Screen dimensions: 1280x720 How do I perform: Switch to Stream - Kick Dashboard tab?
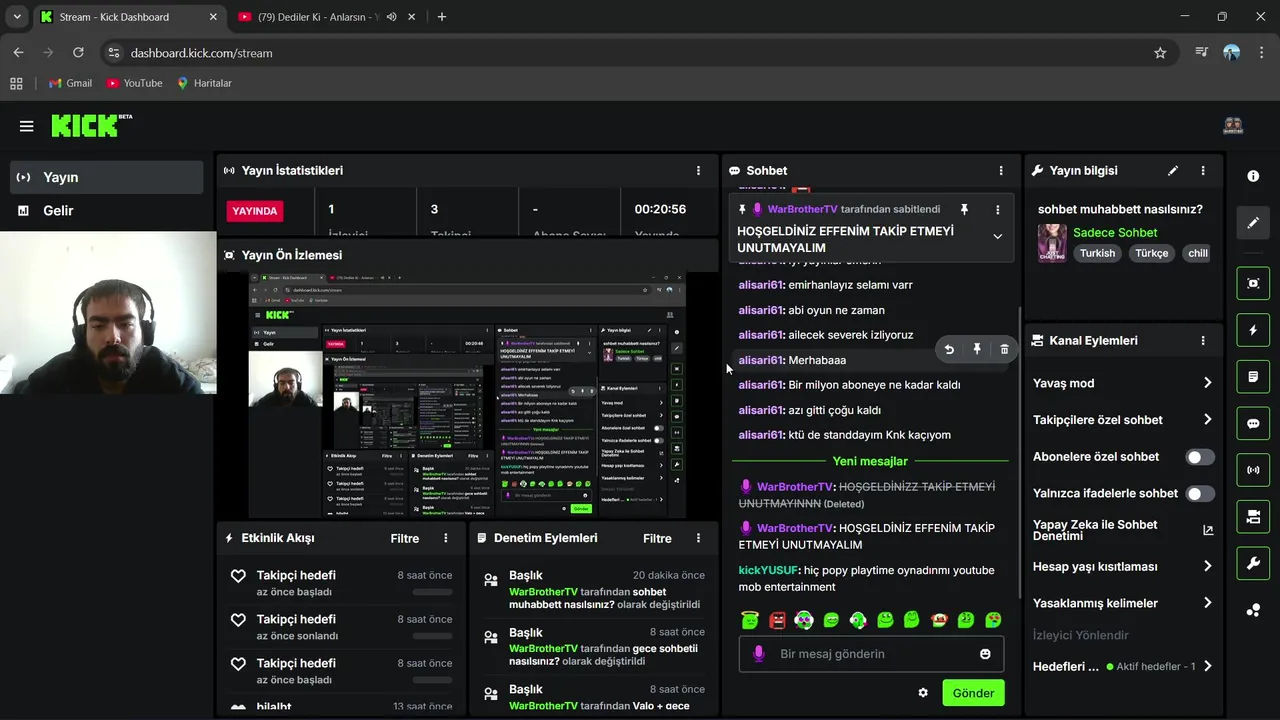coord(131,17)
